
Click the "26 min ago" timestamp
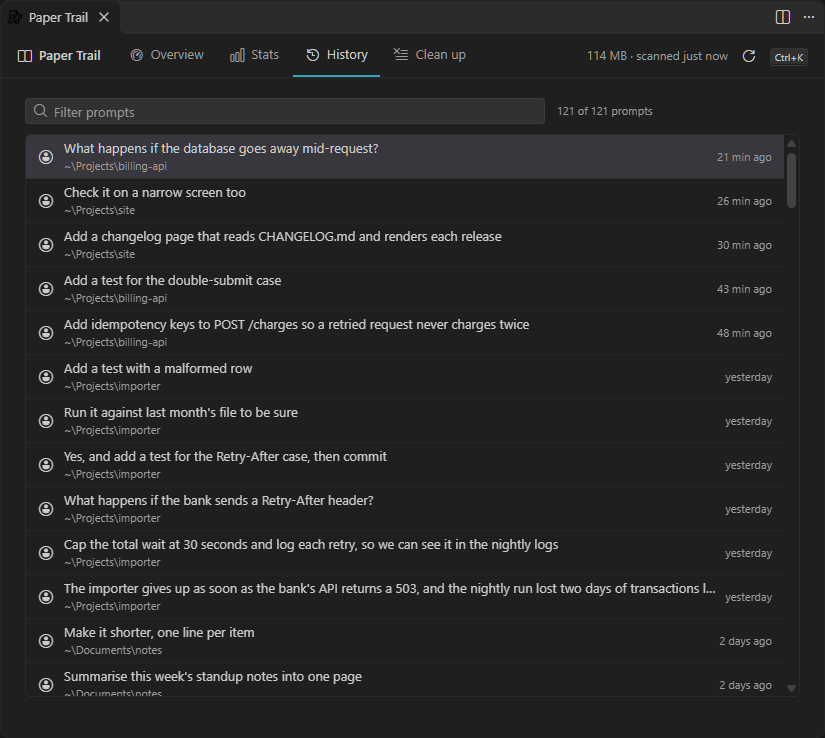[x=744, y=201]
